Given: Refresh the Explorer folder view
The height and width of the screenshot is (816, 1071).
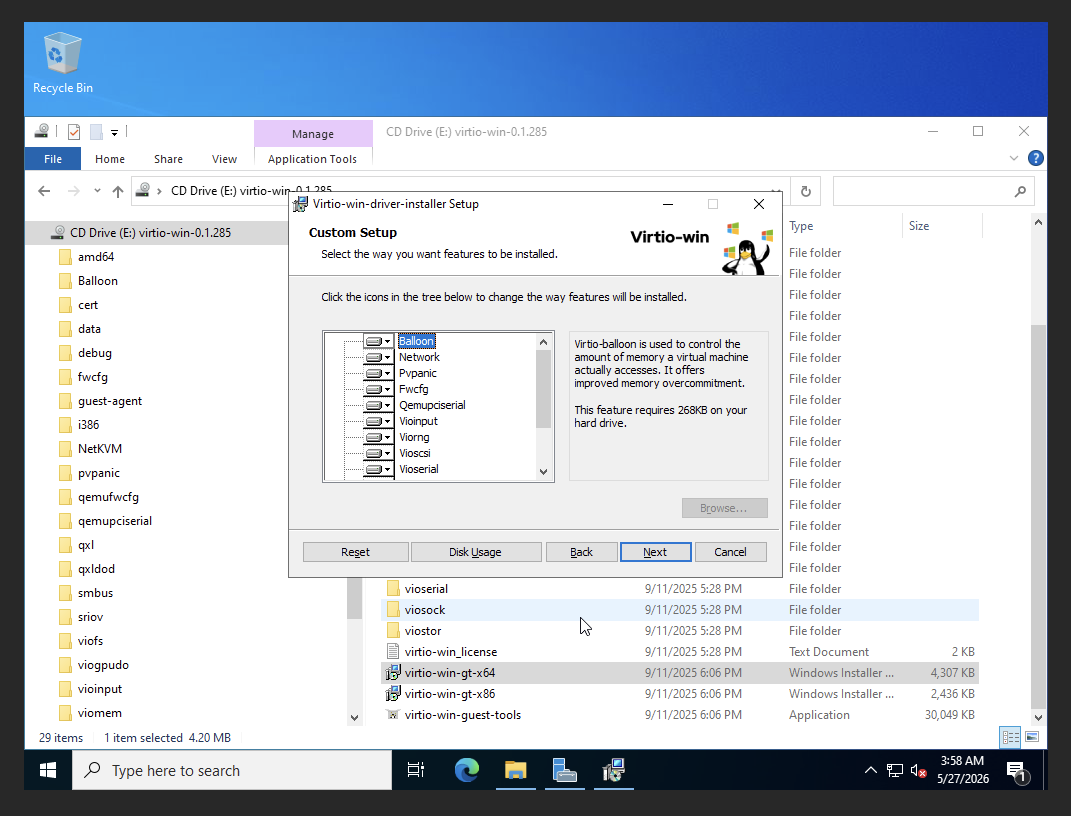Looking at the screenshot, I should pyautogui.click(x=806, y=191).
